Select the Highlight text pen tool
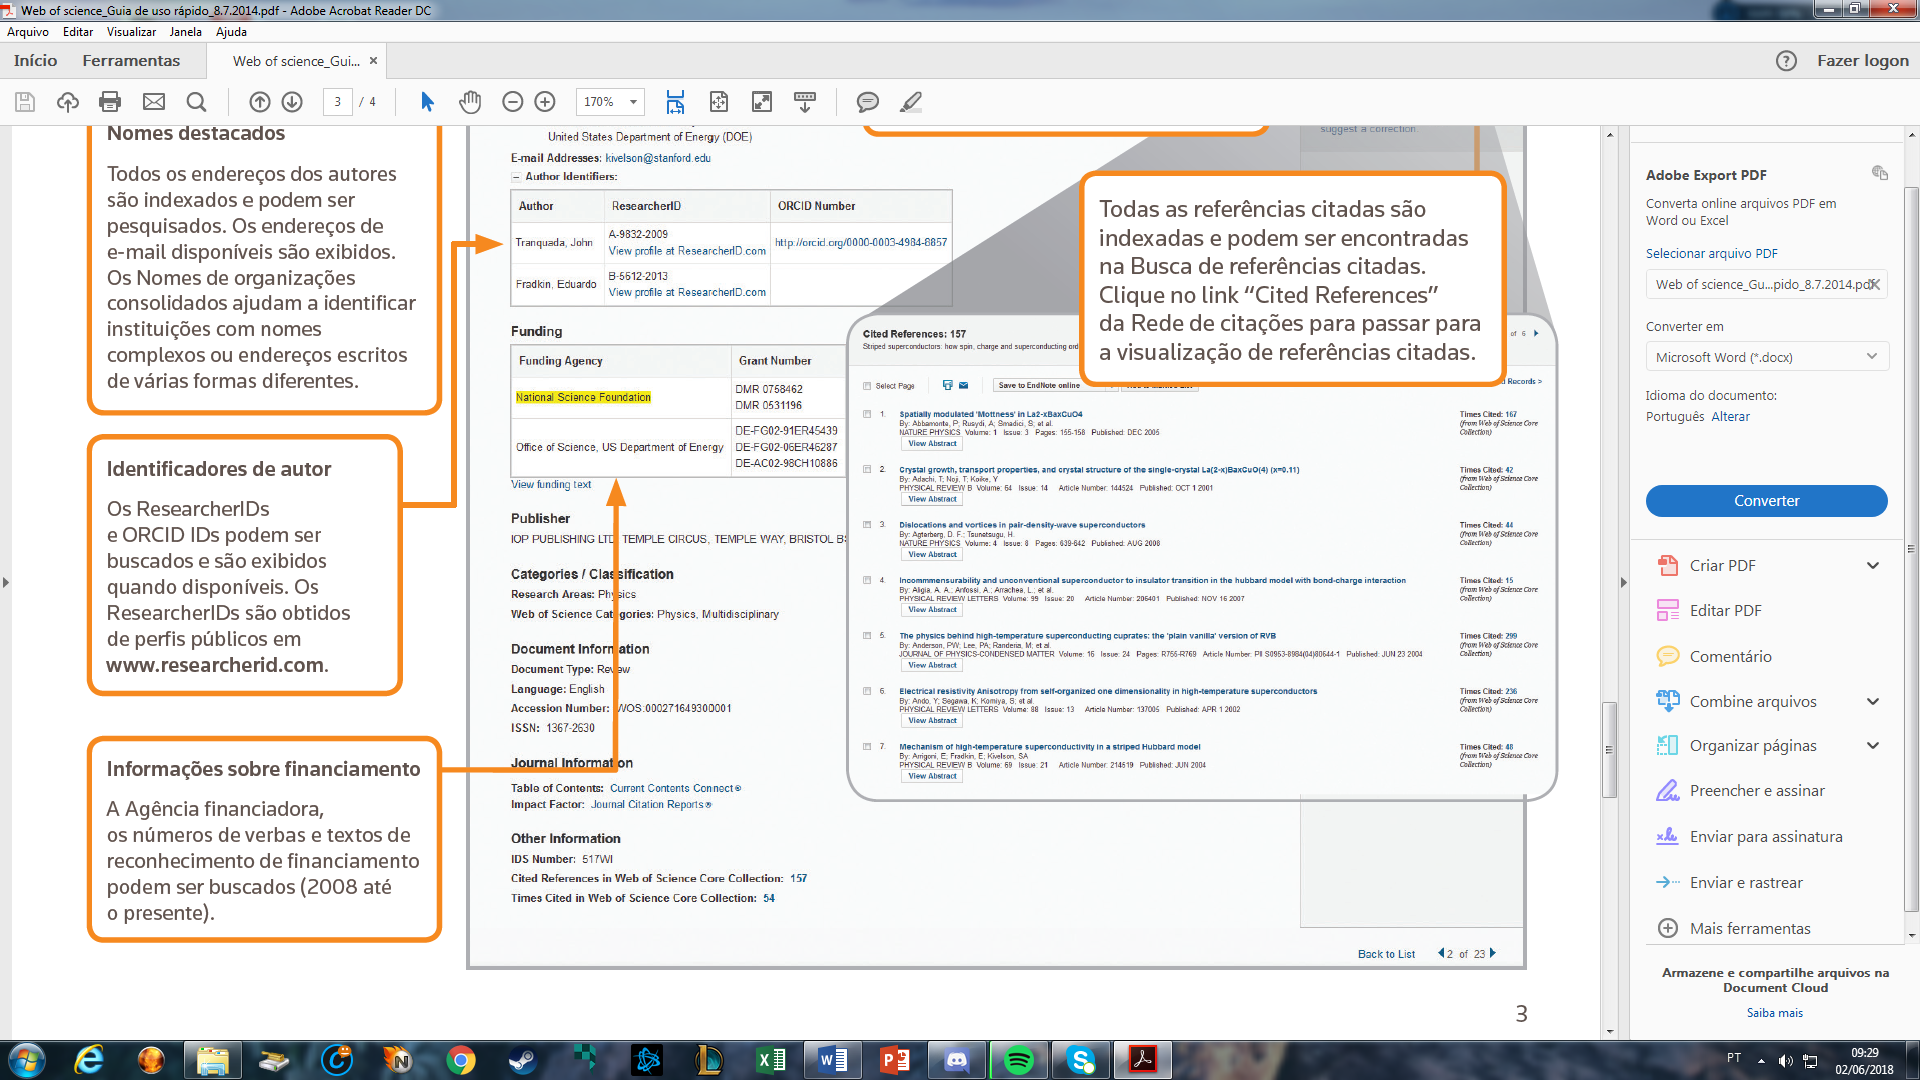This screenshot has height=1080, width=1920. click(911, 102)
